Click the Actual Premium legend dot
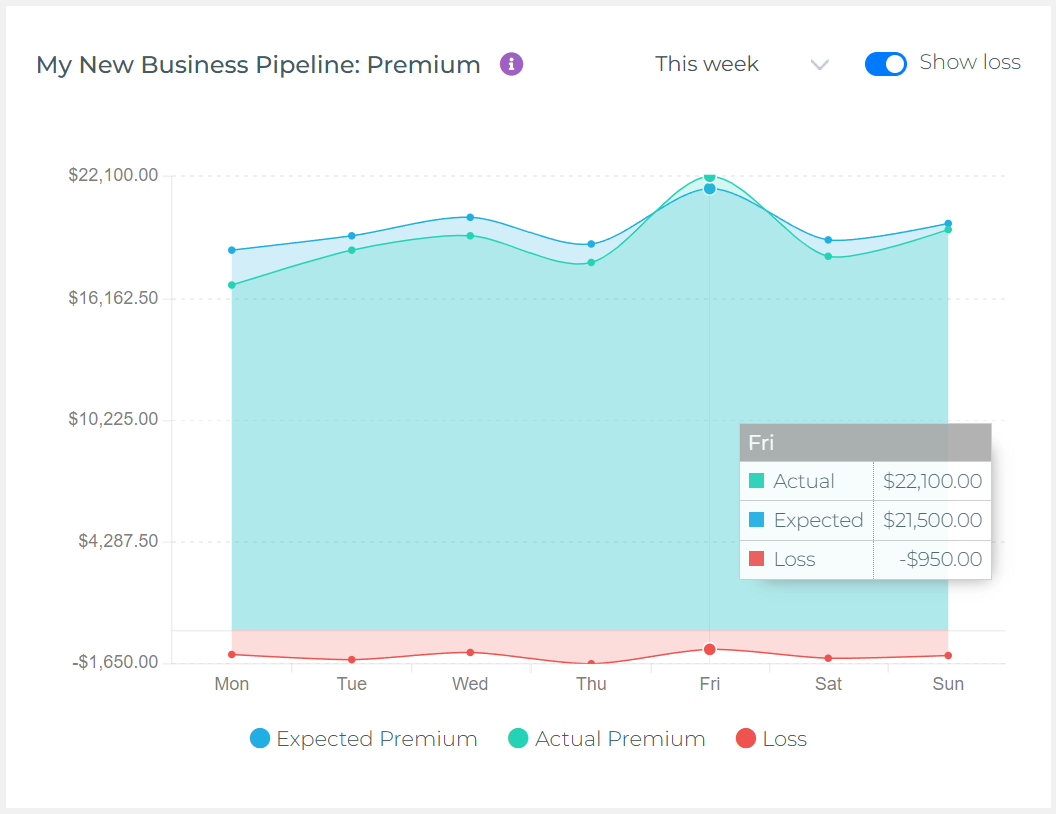 click(516, 739)
